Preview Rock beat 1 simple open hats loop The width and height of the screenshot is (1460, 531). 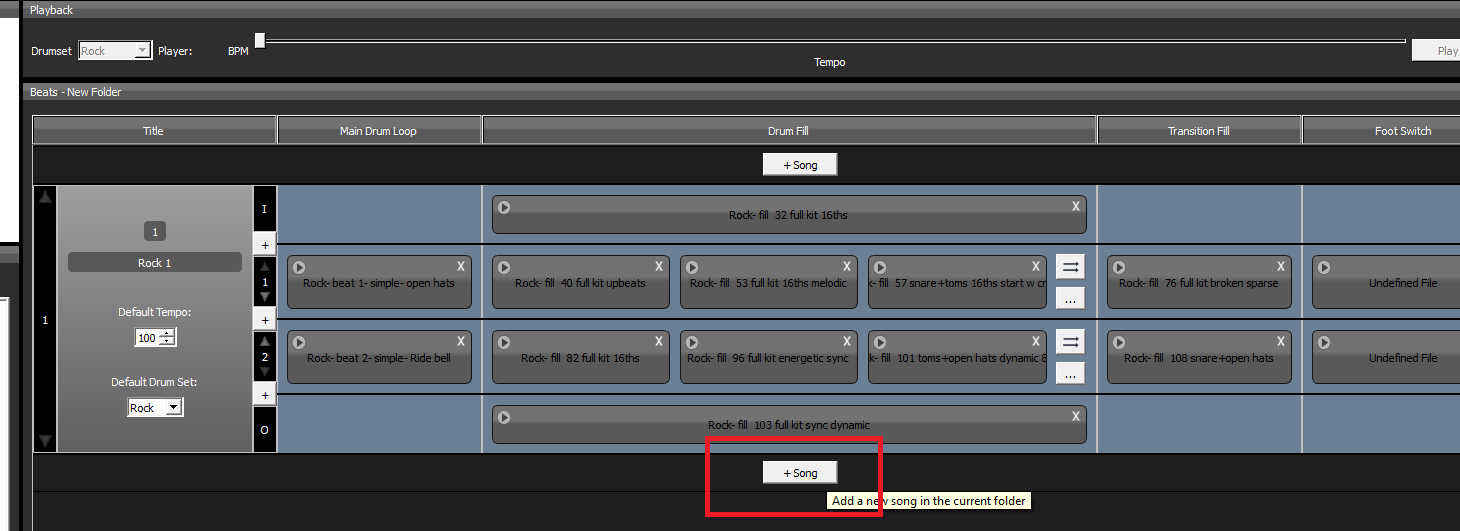tap(299, 267)
